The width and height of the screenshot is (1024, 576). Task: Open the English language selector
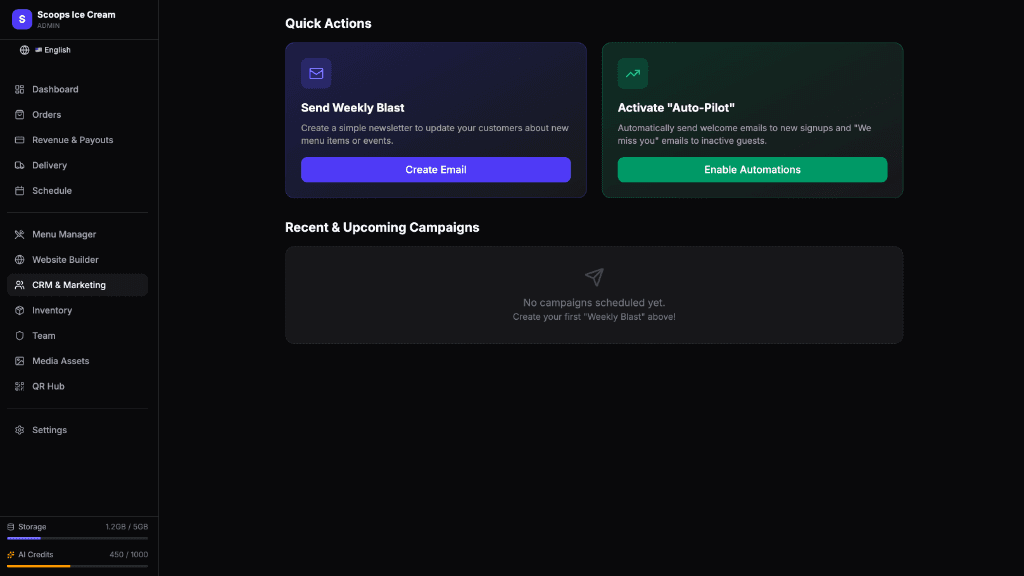click(46, 50)
